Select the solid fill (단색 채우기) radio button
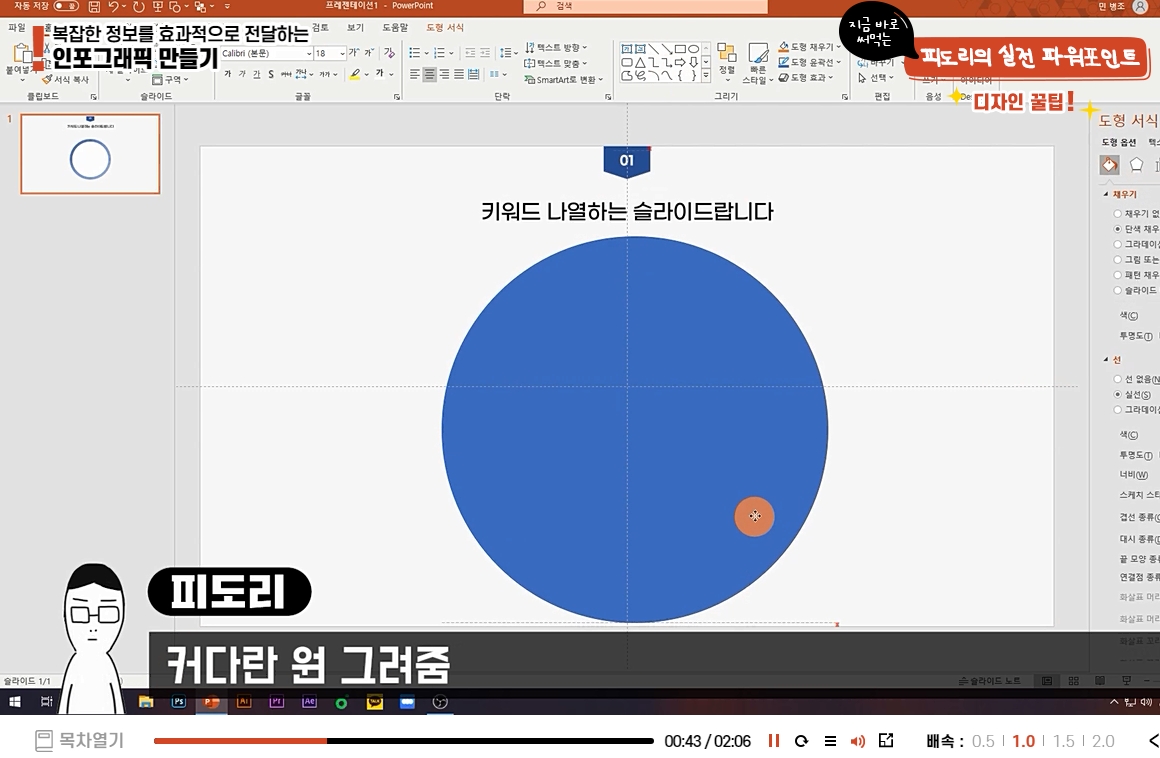Viewport: 1160px width, 758px height. (1117, 229)
